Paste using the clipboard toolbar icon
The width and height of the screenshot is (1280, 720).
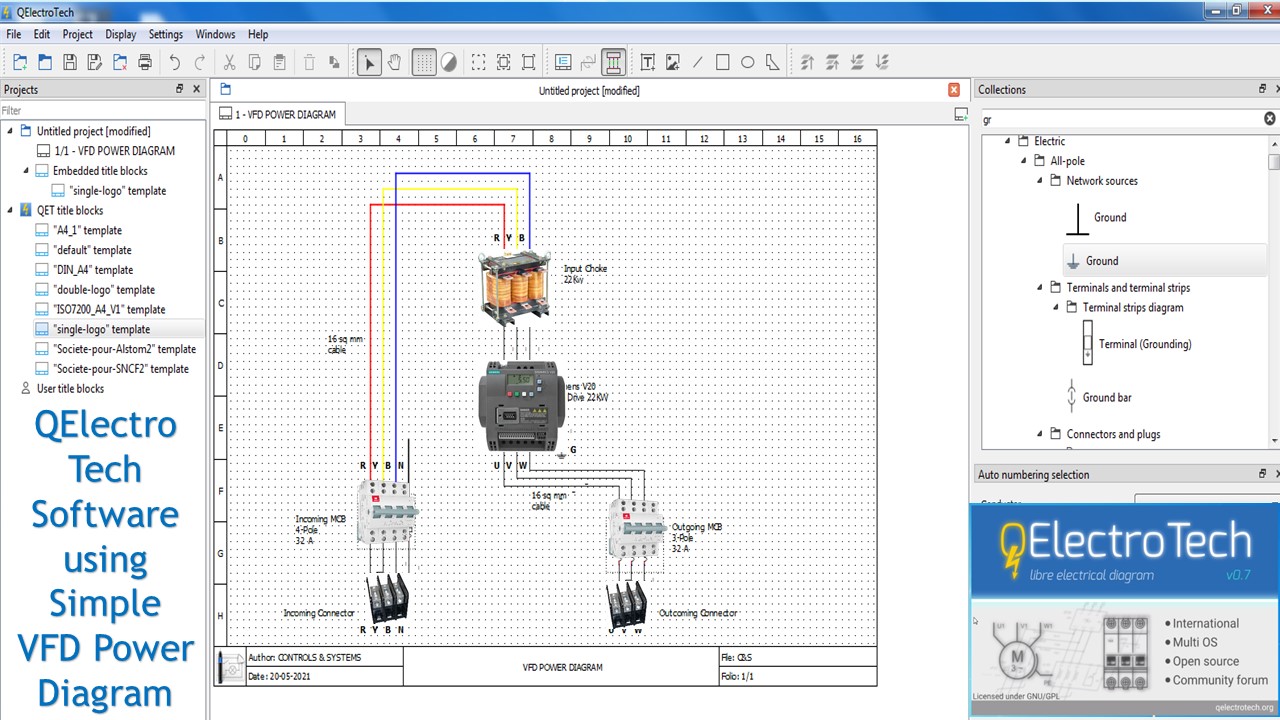(280, 62)
